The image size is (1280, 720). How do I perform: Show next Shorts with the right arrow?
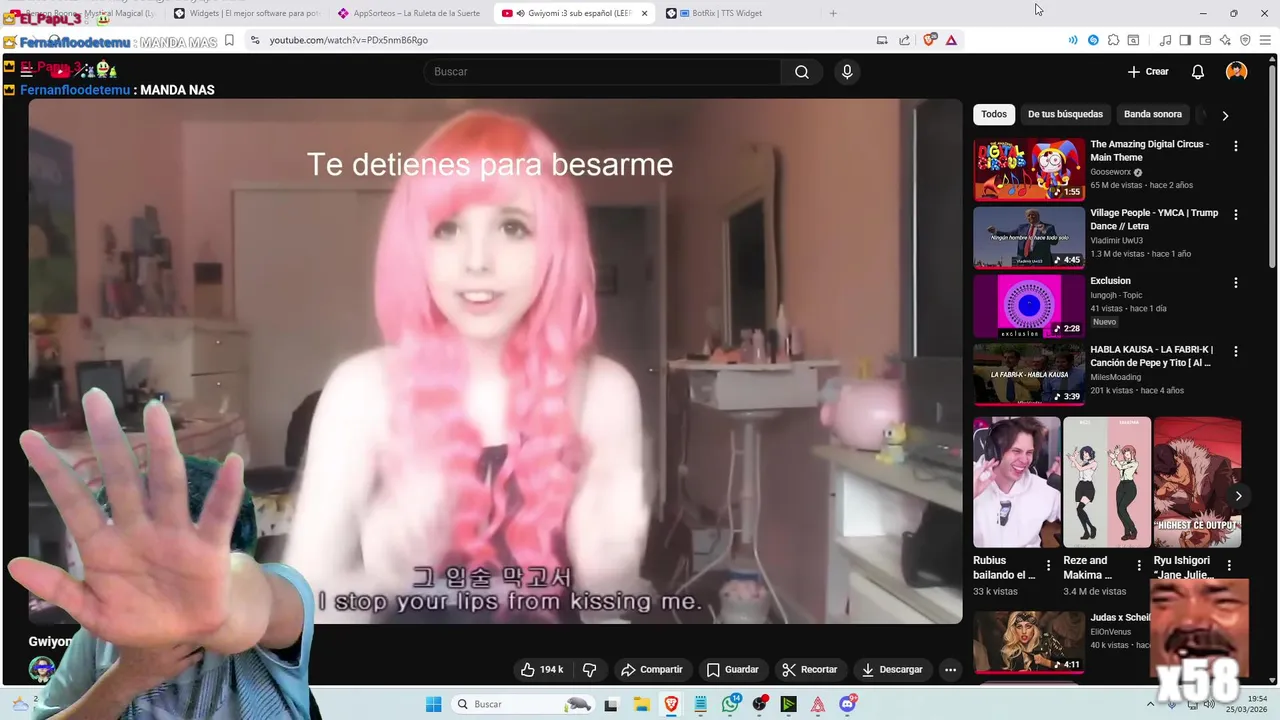pos(1238,496)
